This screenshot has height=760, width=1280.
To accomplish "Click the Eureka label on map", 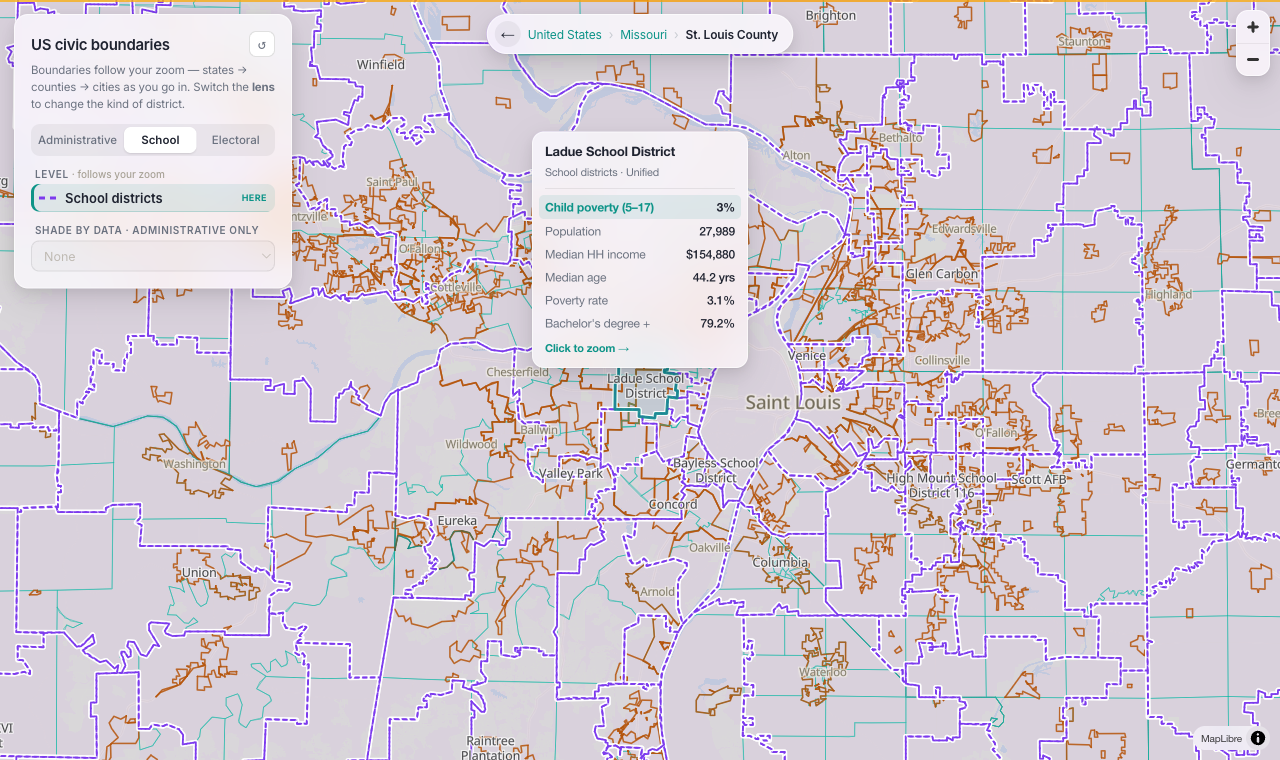I will pos(457,521).
